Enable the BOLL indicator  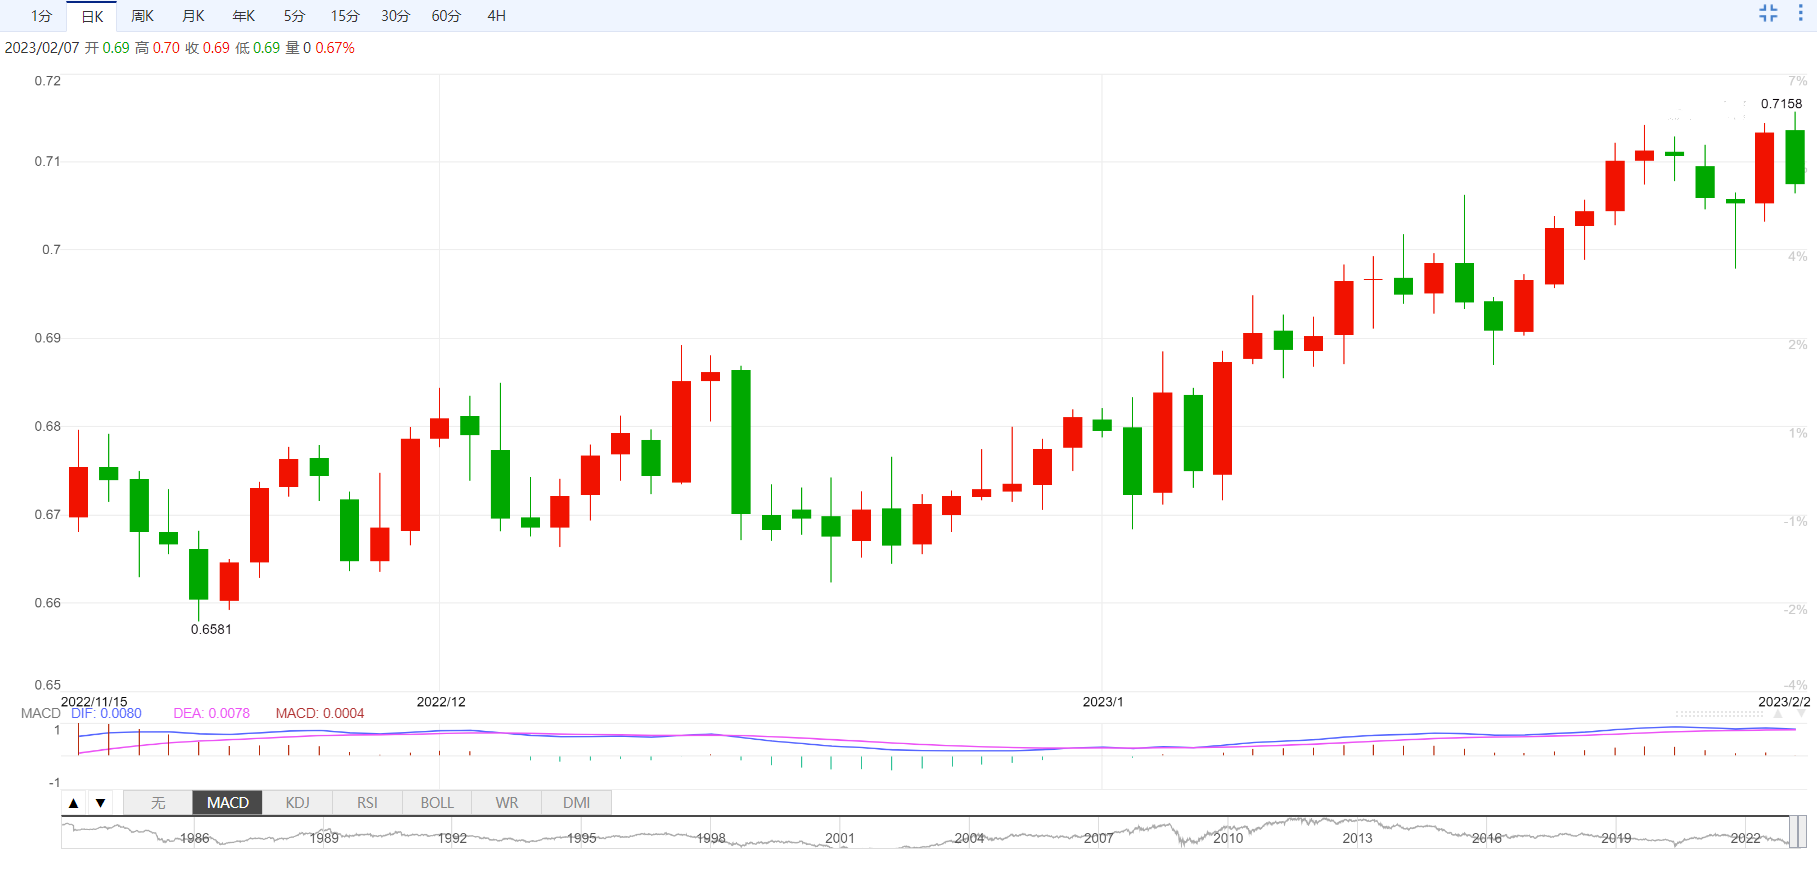click(x=437, y=803)
